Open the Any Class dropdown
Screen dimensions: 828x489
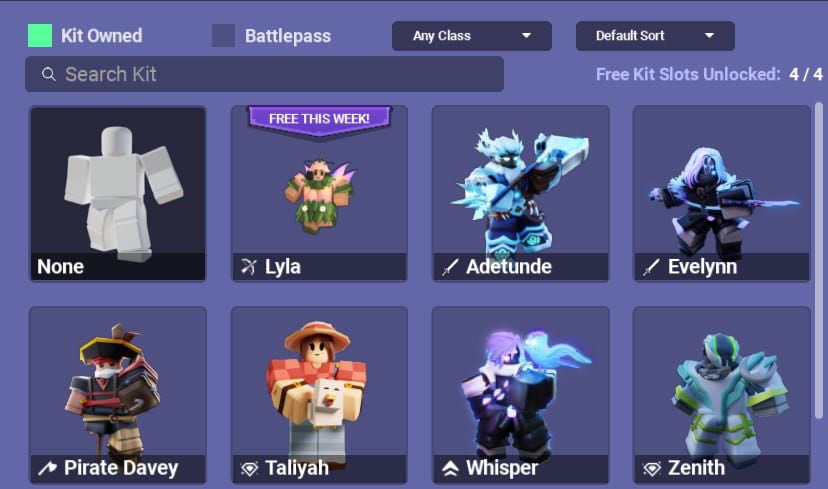pyautogui.click(x=472, y=36)
